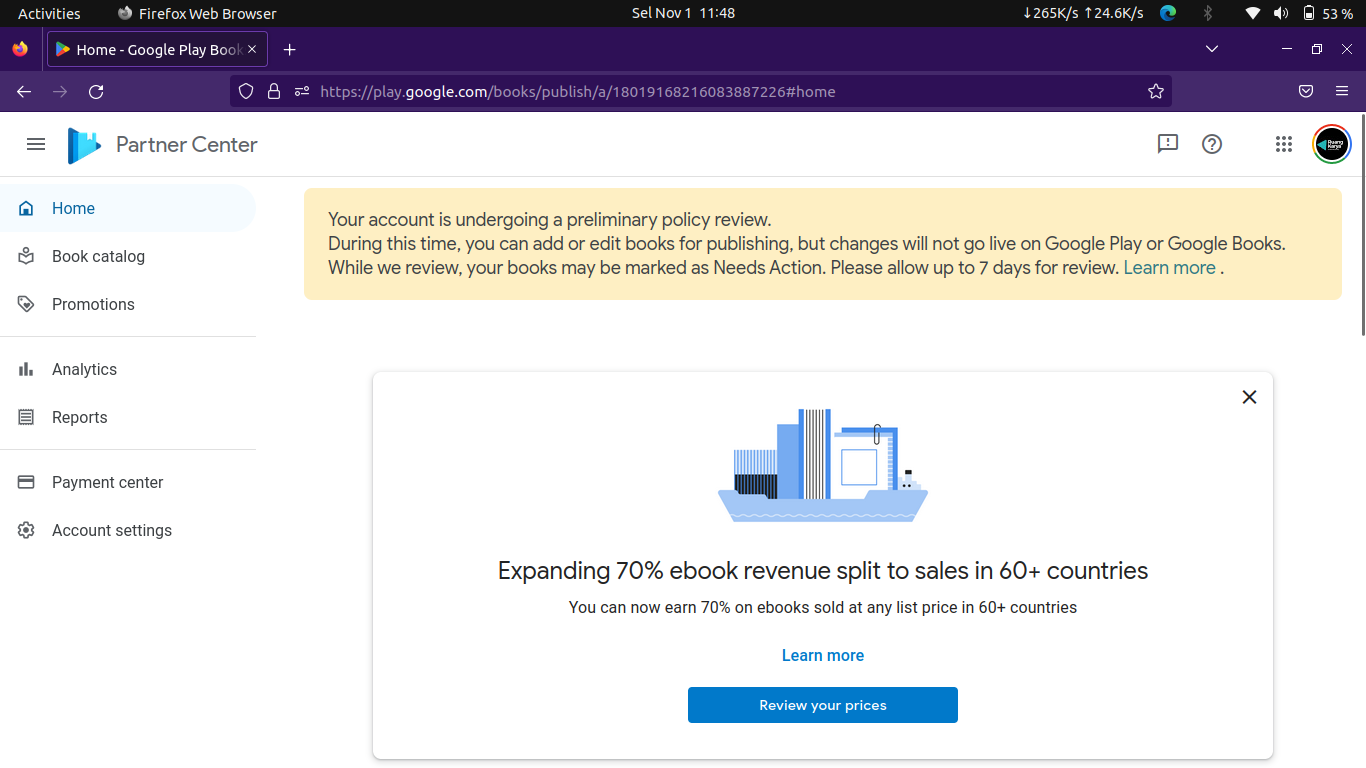This screenshot has height=768, width=1366.
Task: Click the send feedback icon
Action: (1167, 144)
